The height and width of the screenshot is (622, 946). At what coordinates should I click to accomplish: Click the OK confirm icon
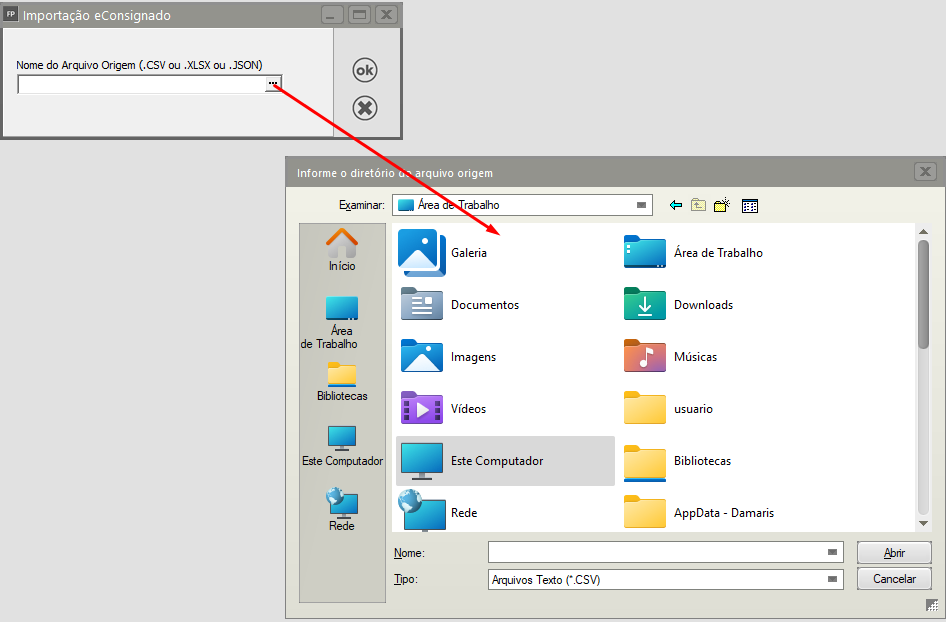tap(365, 70)
